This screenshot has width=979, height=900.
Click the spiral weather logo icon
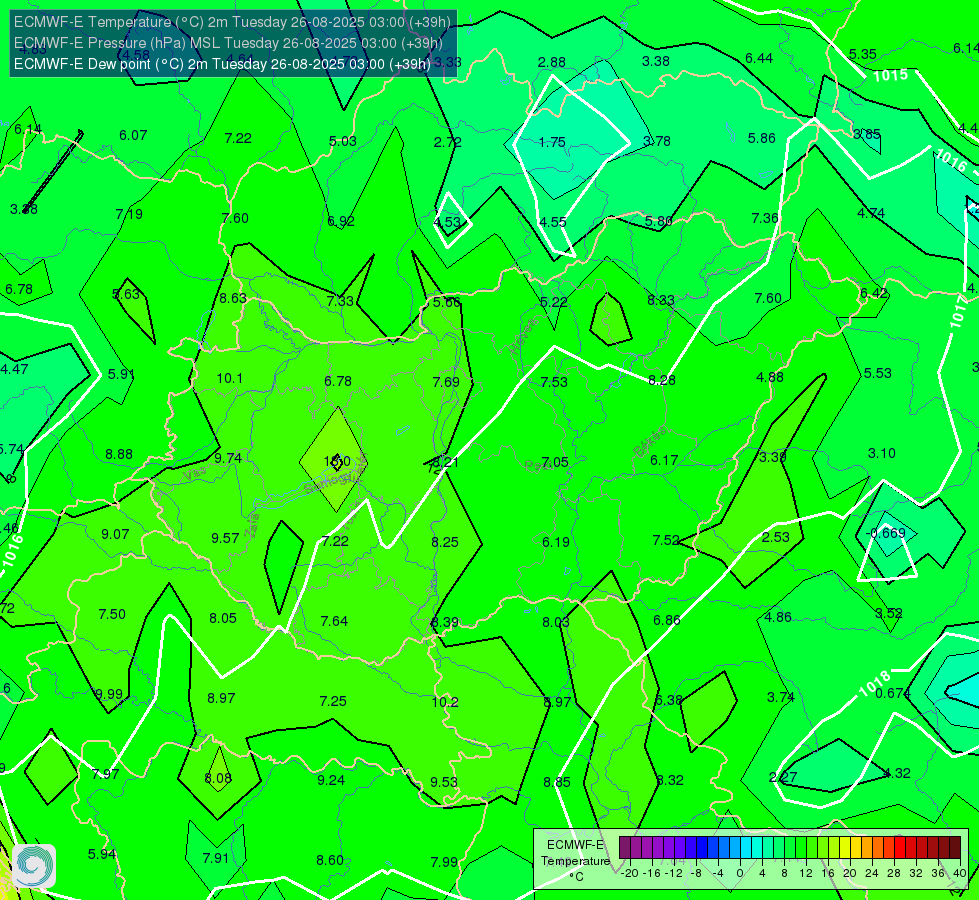[34, 866]
